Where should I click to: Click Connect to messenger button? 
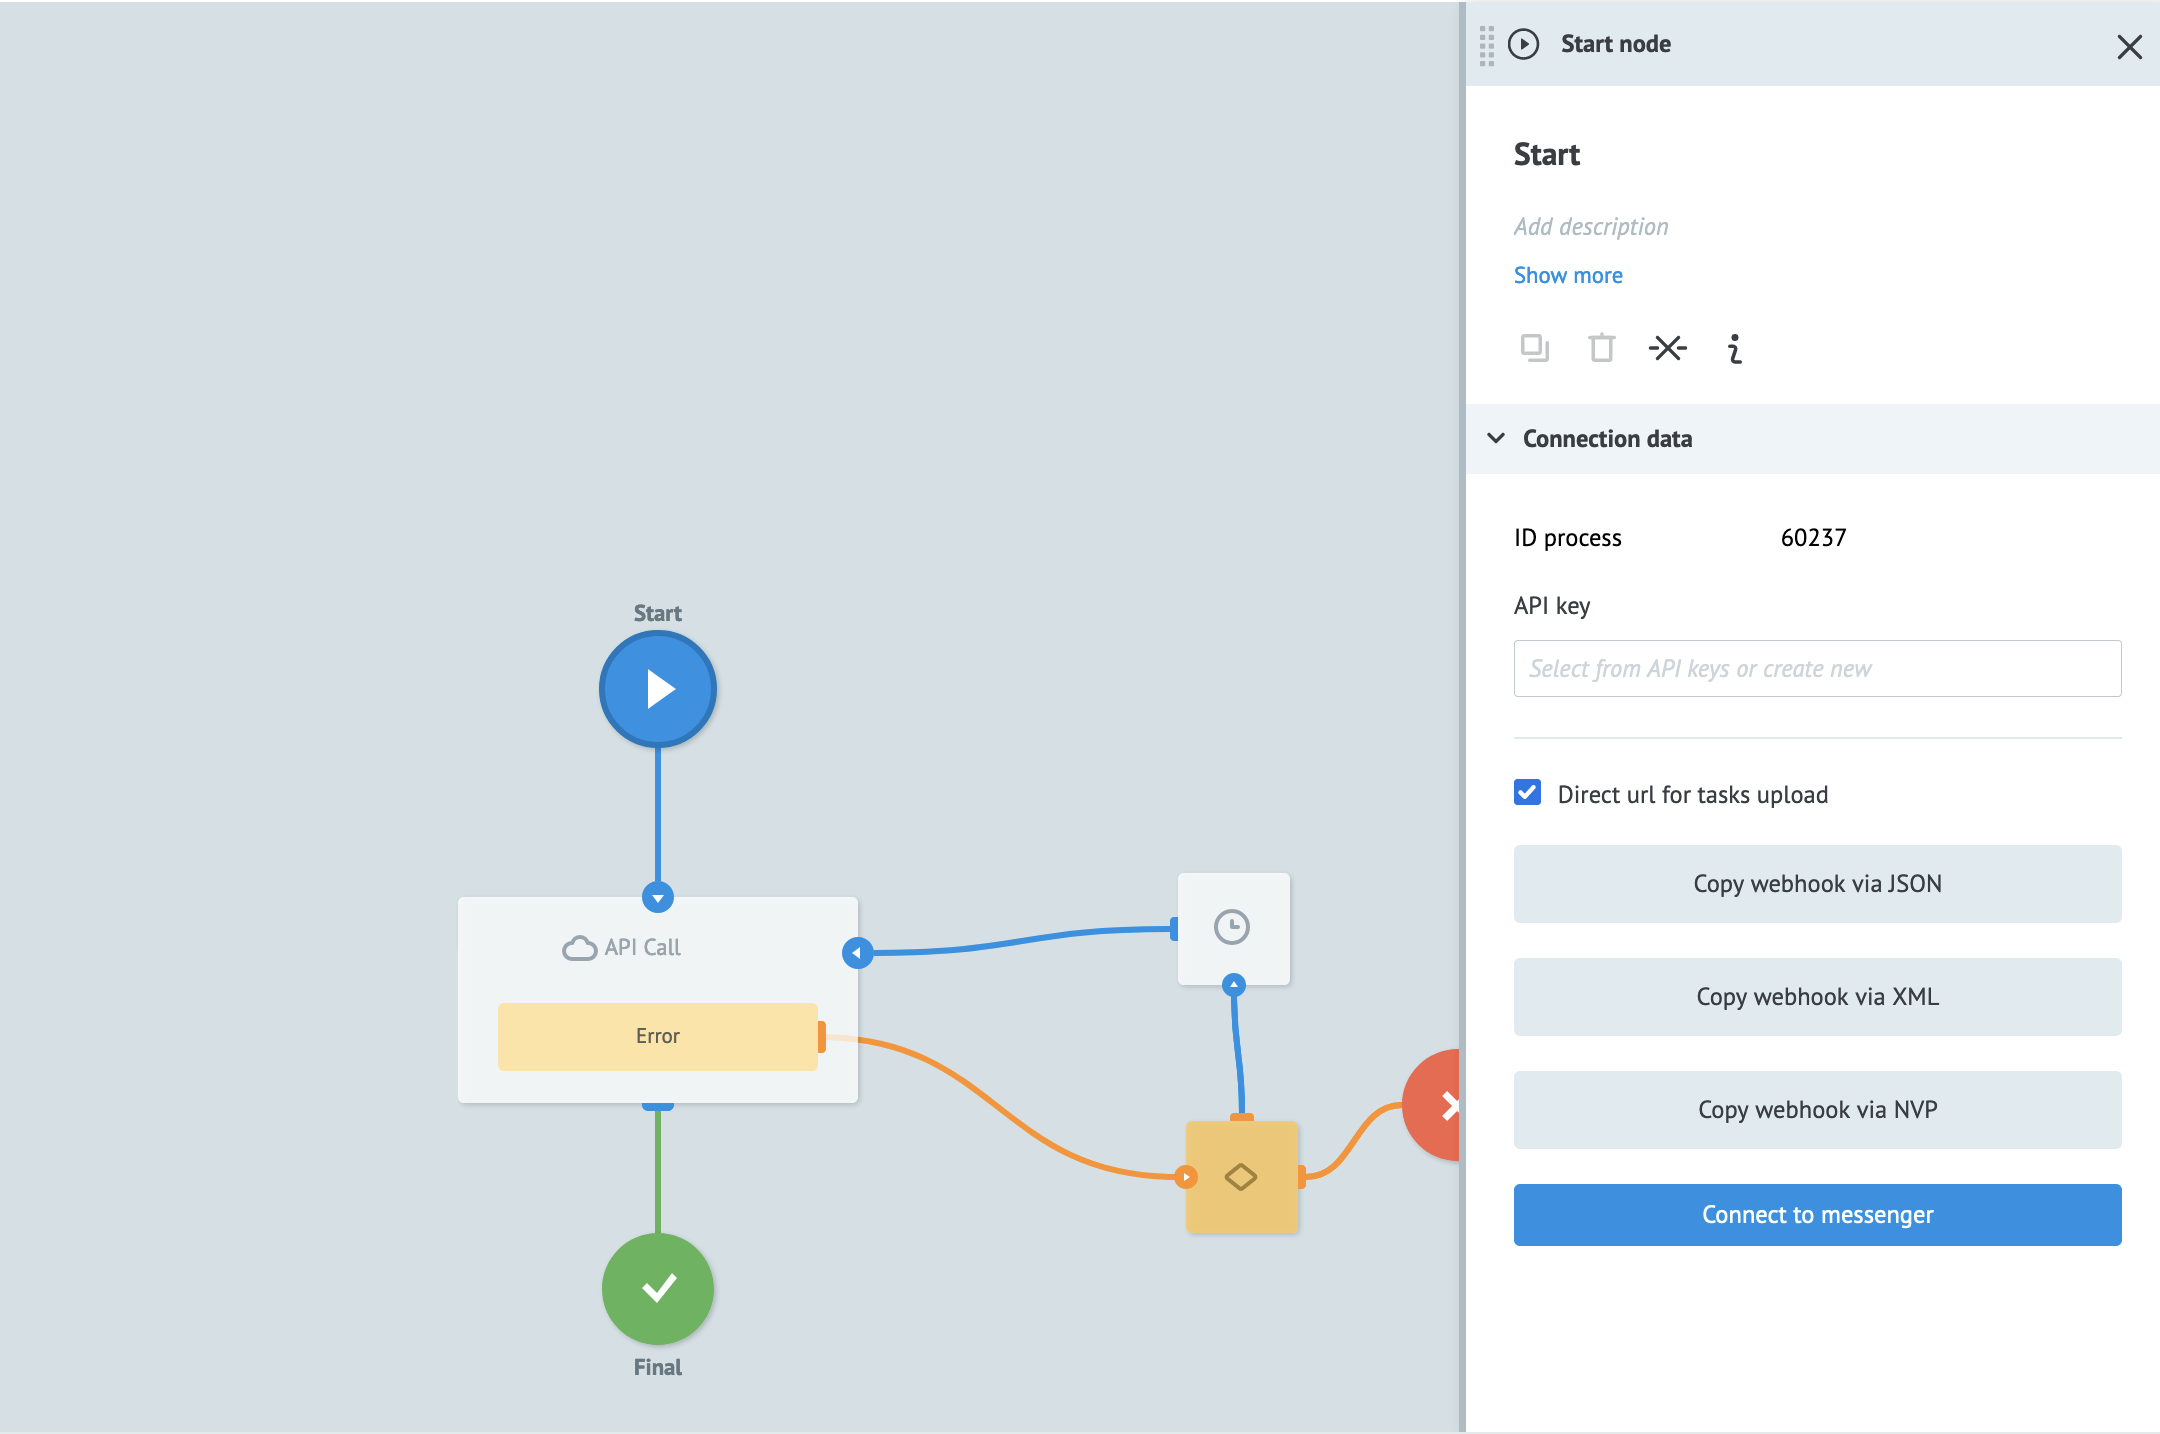[1816, 1214]
